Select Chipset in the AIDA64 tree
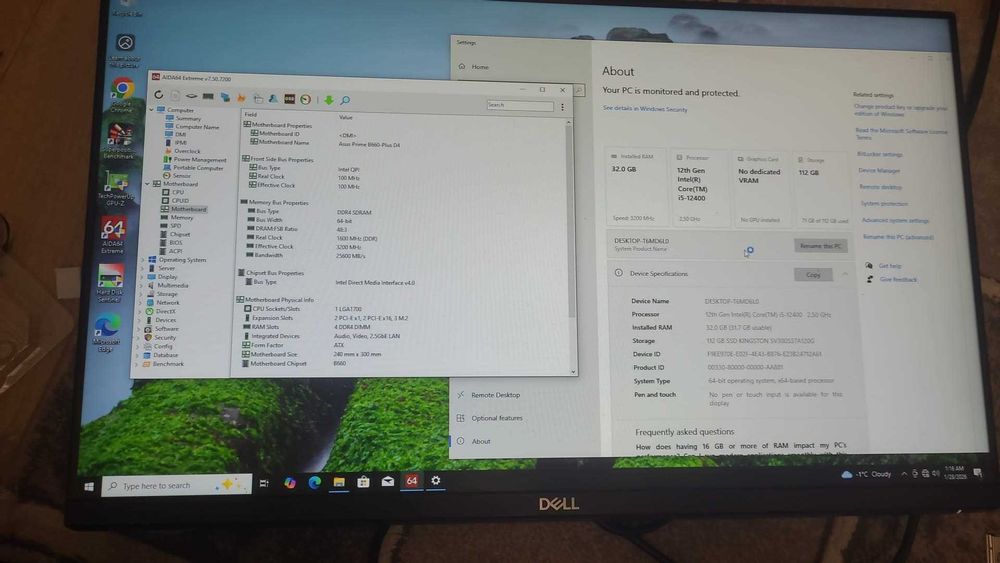Image resolution: width=1000 pixels, height=563 pixels. click(179, 234)
